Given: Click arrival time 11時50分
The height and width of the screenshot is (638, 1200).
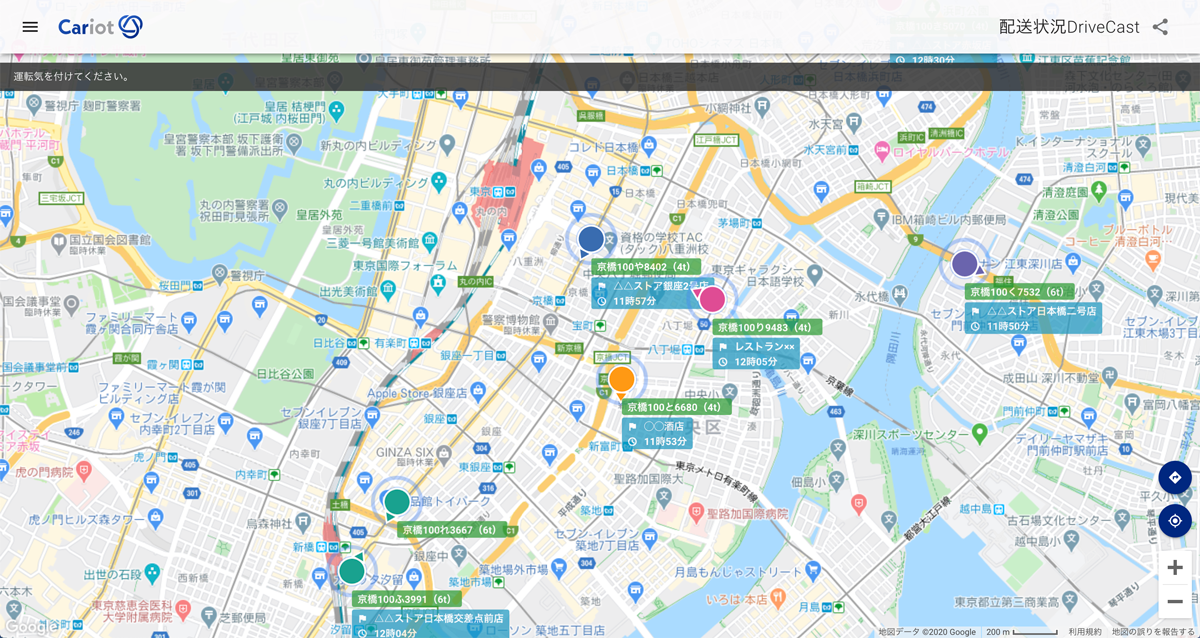Looking at the screenshot, I should click(x=1008, y=326).
